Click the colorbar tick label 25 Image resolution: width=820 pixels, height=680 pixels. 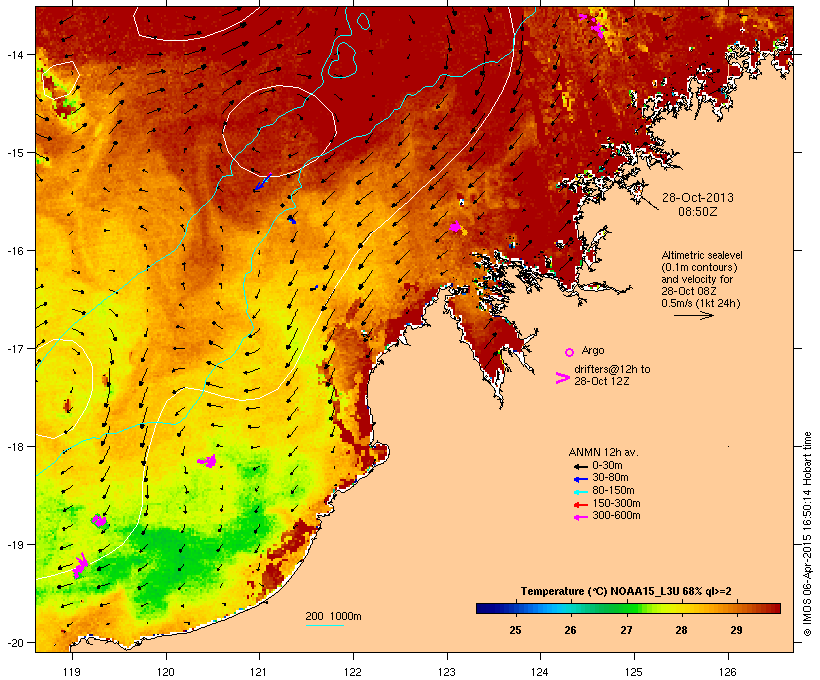pyautogui.click(x=515, y=630)
